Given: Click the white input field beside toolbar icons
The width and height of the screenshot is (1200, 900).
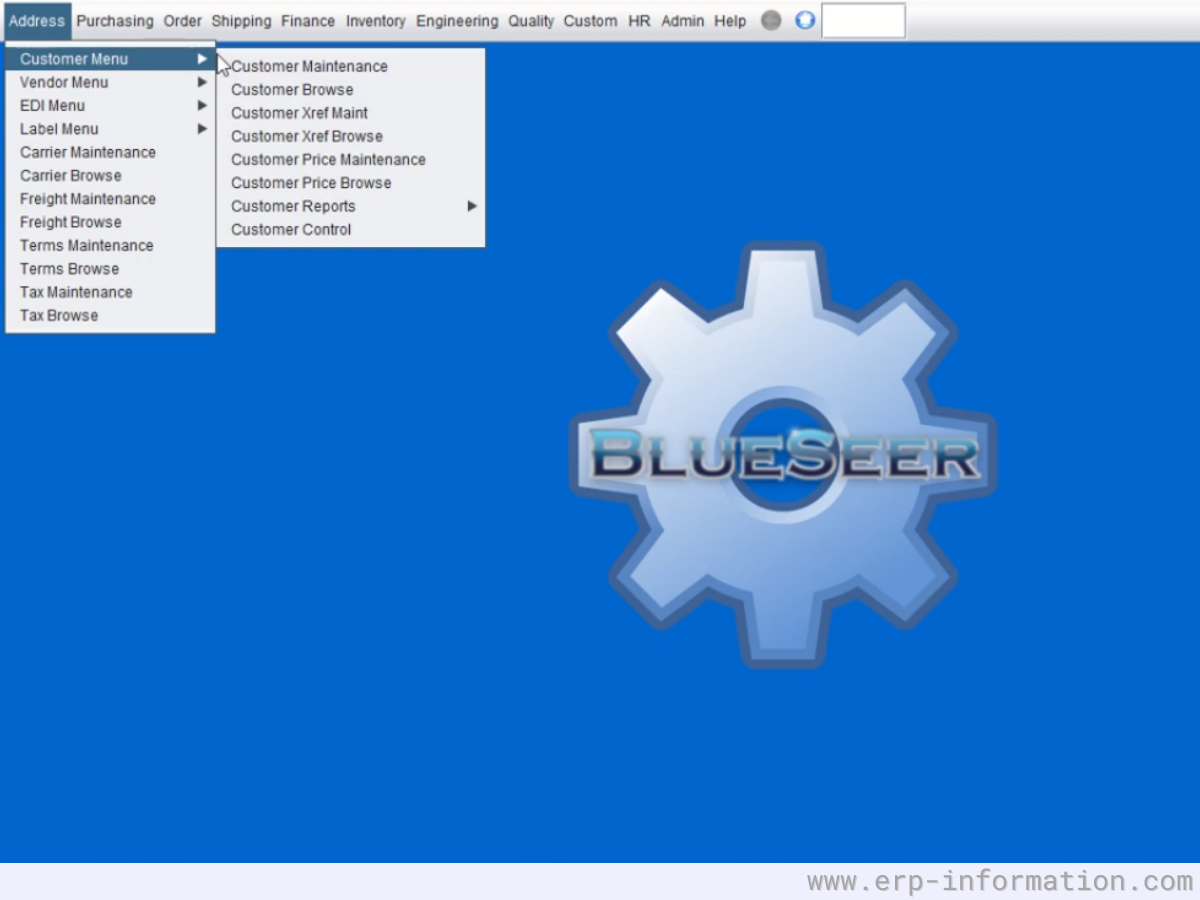Looking at the screenshot, I should [863, 20].
